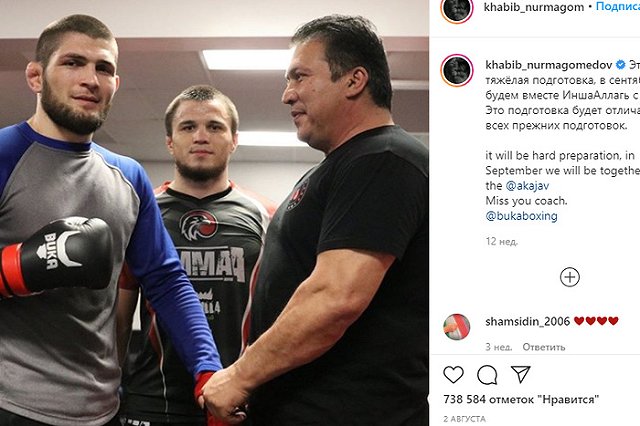
Task: Open the header username khabib_nurmagom
Action: click(534, 7)
